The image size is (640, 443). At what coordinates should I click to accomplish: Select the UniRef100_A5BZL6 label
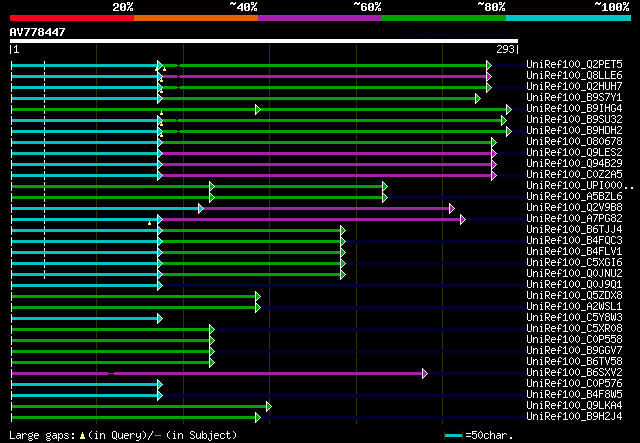(x=574, y=197)
